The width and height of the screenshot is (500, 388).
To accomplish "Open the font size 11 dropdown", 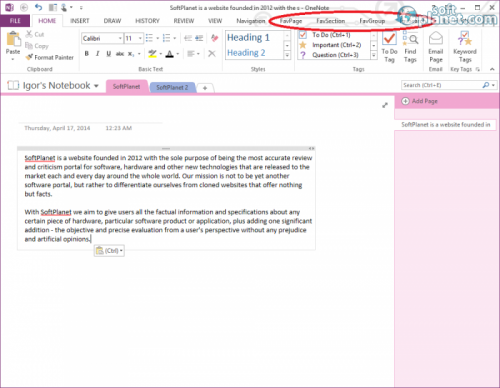I will (140, 38).
